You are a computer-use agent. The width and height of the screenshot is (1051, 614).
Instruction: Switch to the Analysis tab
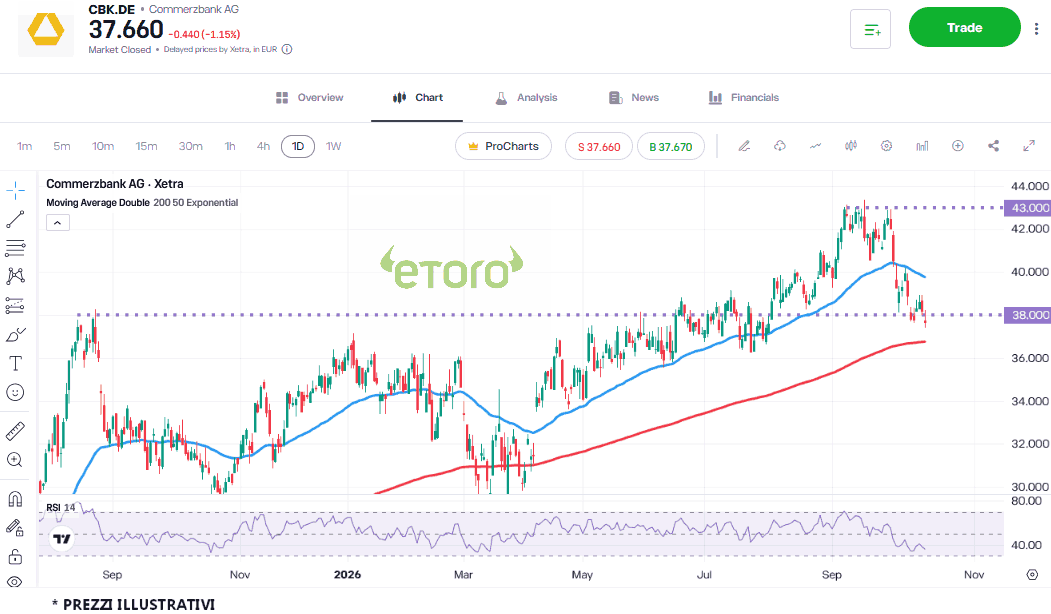[526, 98]
